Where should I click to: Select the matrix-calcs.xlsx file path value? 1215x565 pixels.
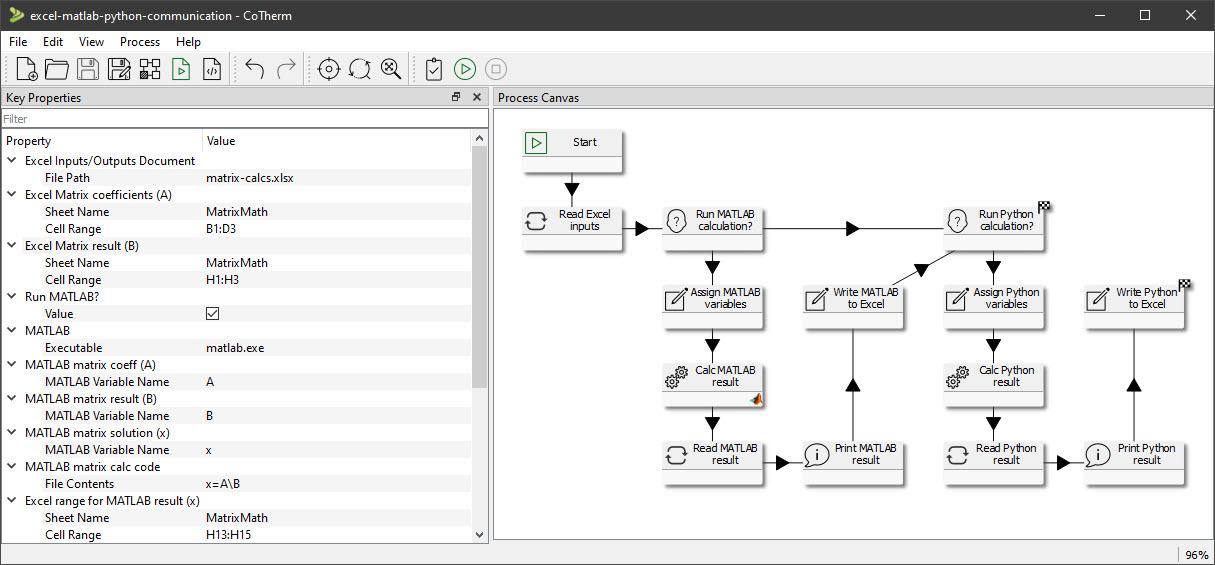pos(250,177)
